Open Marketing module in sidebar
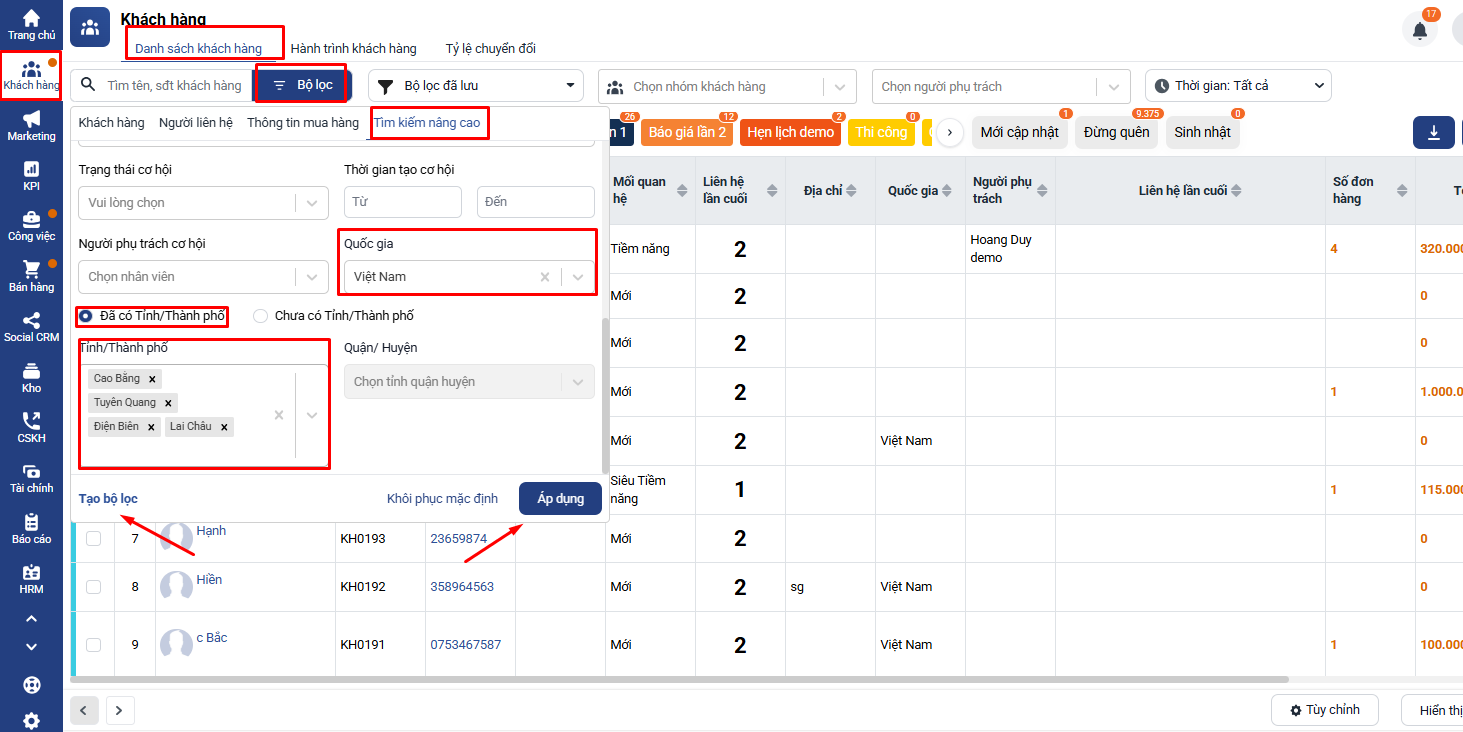 click(x=31, y=125)
